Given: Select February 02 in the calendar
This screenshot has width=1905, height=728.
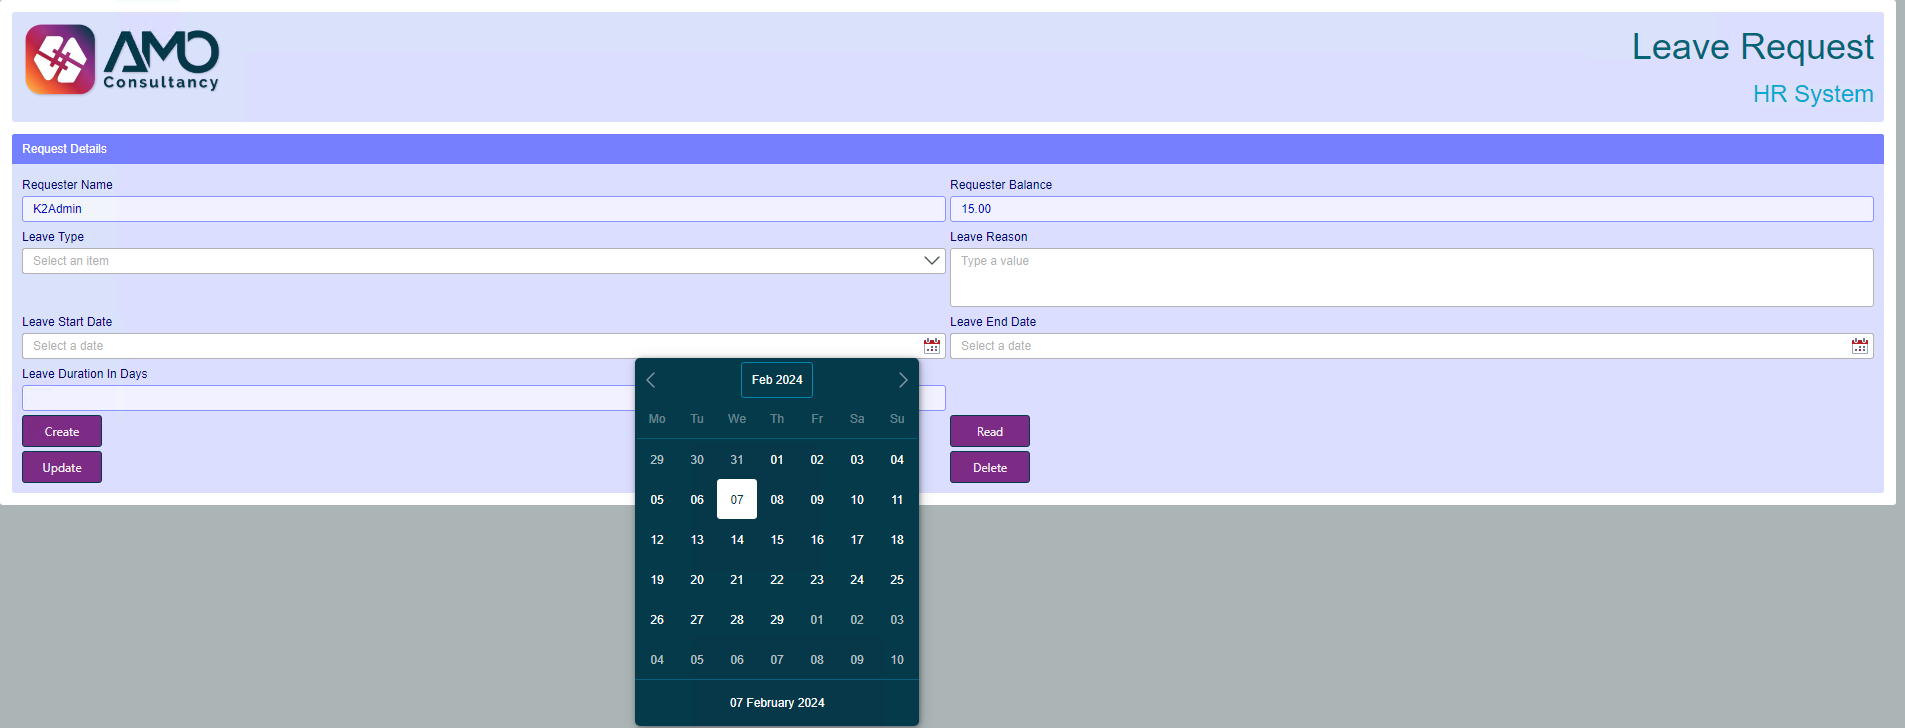Looking at the screenshot, I should click(x=817, y=460).
